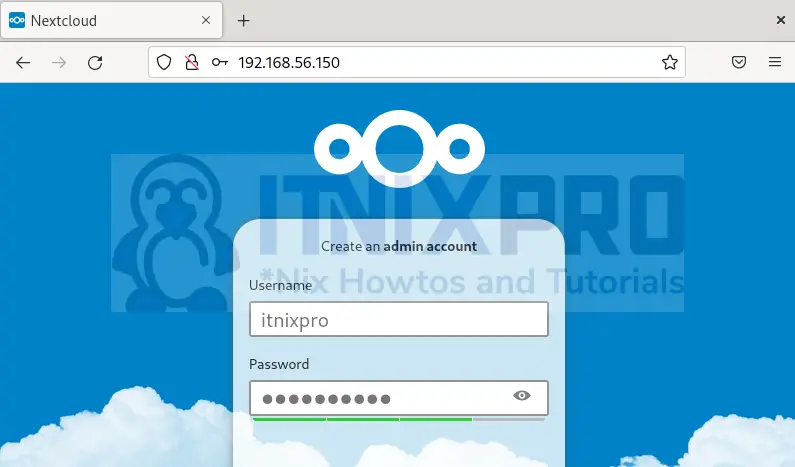Open a new browser tab
Viewport: 795px width, 467px height.
[243, 20]
